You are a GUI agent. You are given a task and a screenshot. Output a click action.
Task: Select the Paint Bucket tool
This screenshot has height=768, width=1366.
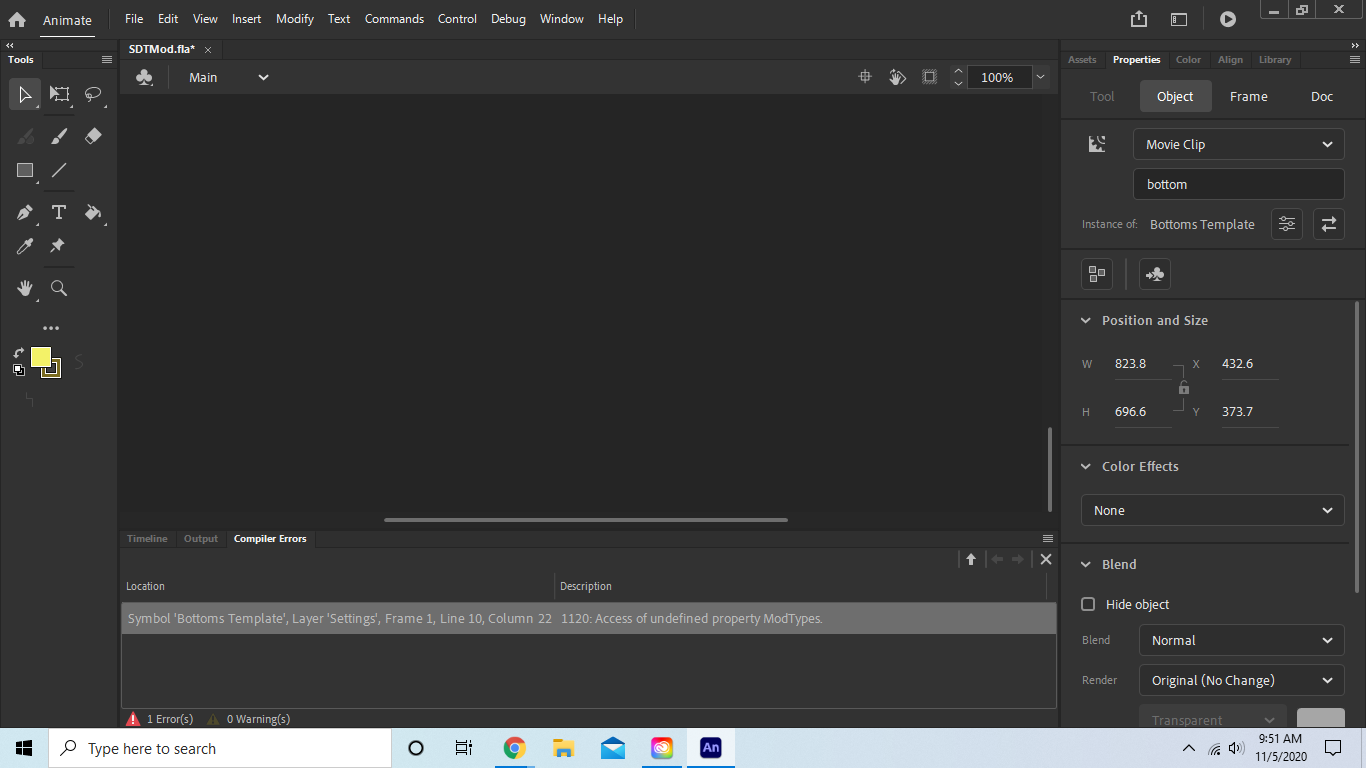pyautogui.click(x=93, y=212)
